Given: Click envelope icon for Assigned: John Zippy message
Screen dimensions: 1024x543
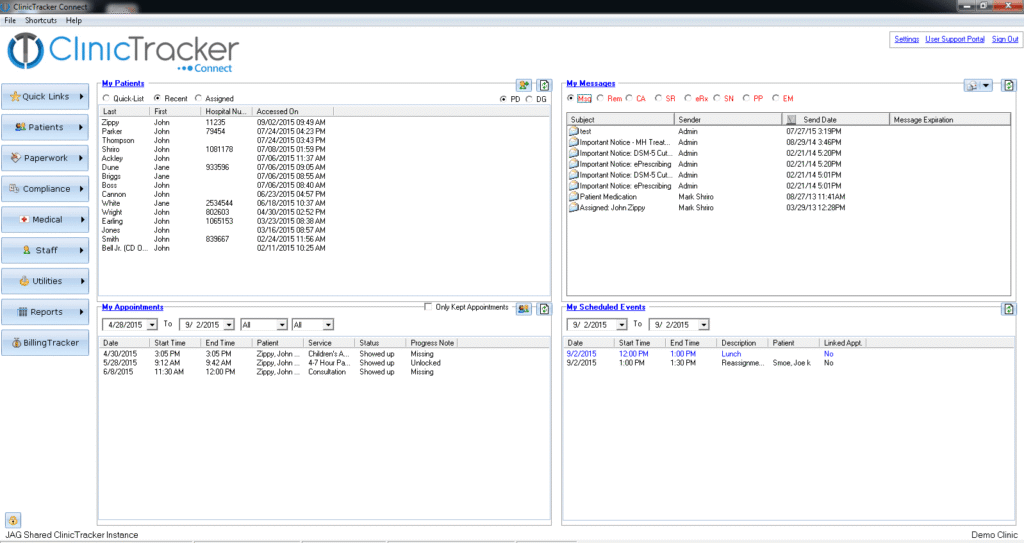Looking at the screenshot, I should click(x=574, y=207).
